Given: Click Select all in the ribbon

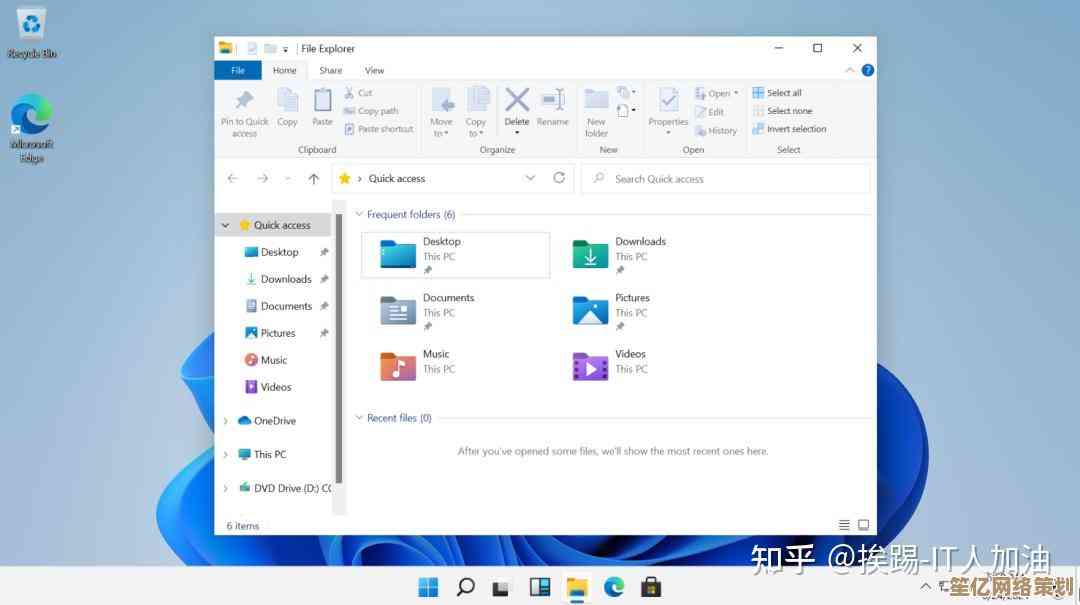Looking at the screenshot, I should coord(784,93).
